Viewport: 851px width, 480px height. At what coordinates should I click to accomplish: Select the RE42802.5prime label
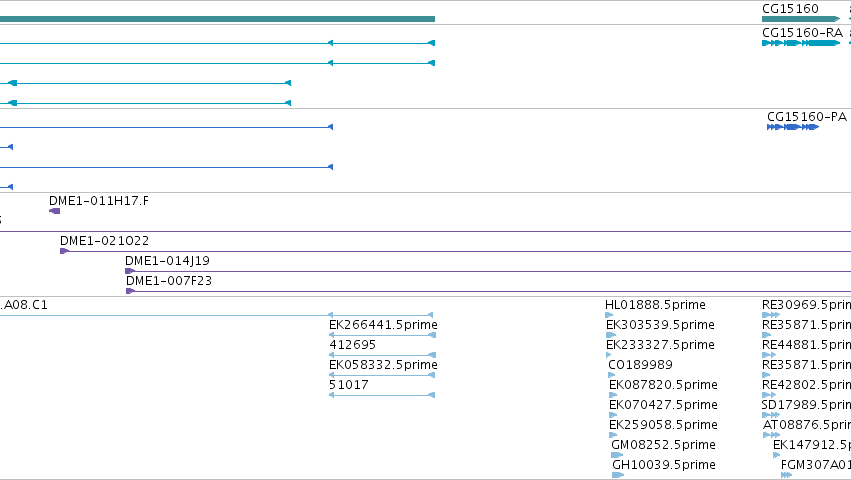click(x=806, y=385)
